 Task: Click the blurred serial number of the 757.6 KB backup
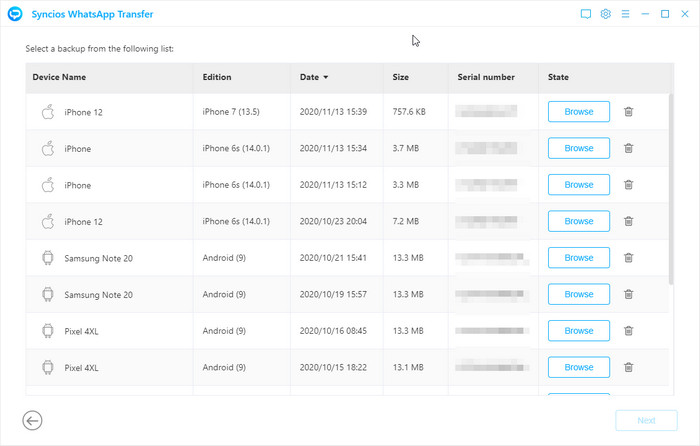click(x=486, y=111)
